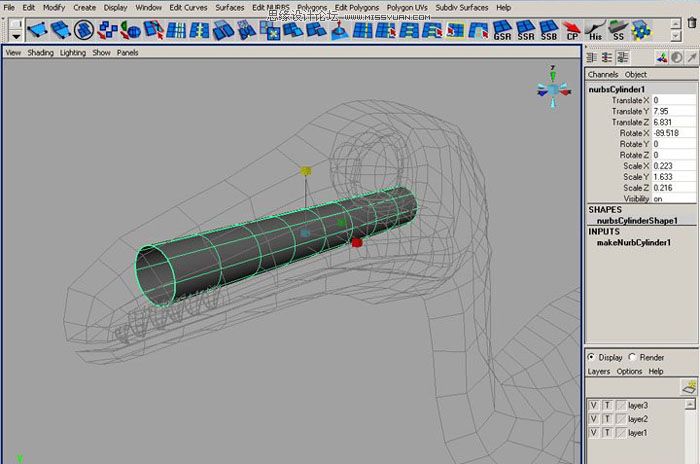
Task: Select the Render radio button
Action: click(x=631, y=357)
